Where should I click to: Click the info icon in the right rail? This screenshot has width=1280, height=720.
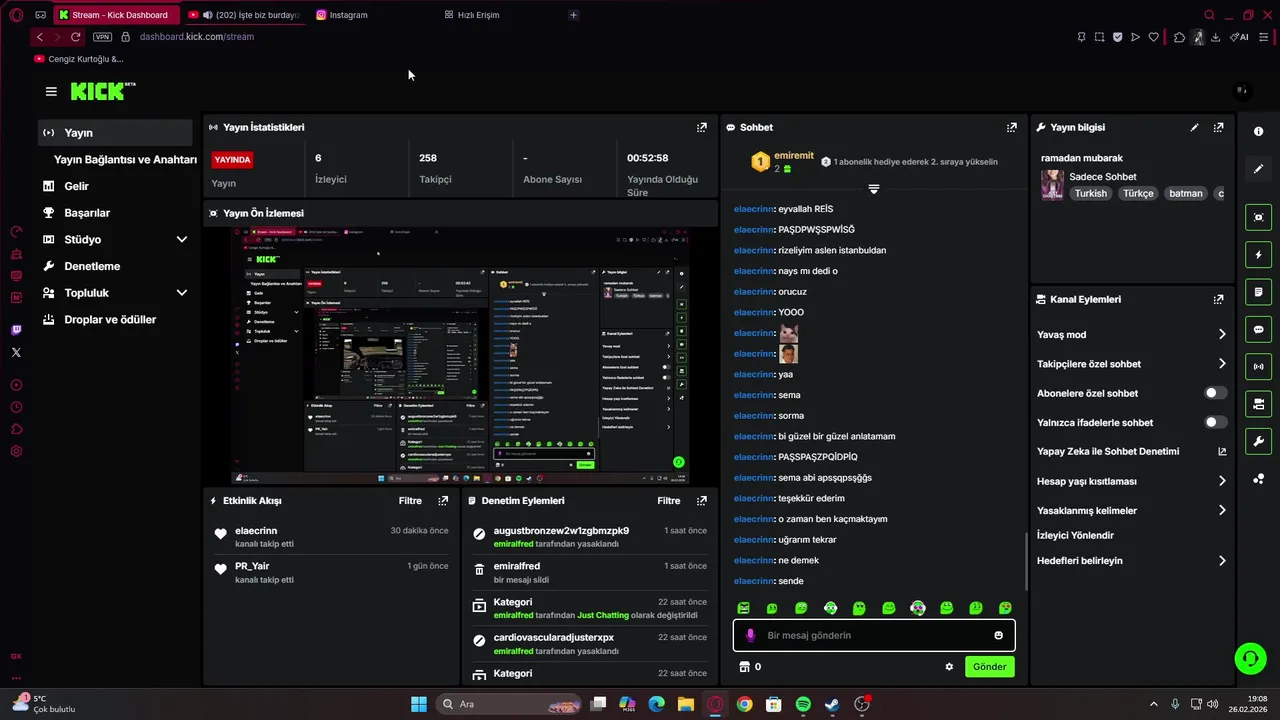pyautogui.click(x=1258, y=132)
